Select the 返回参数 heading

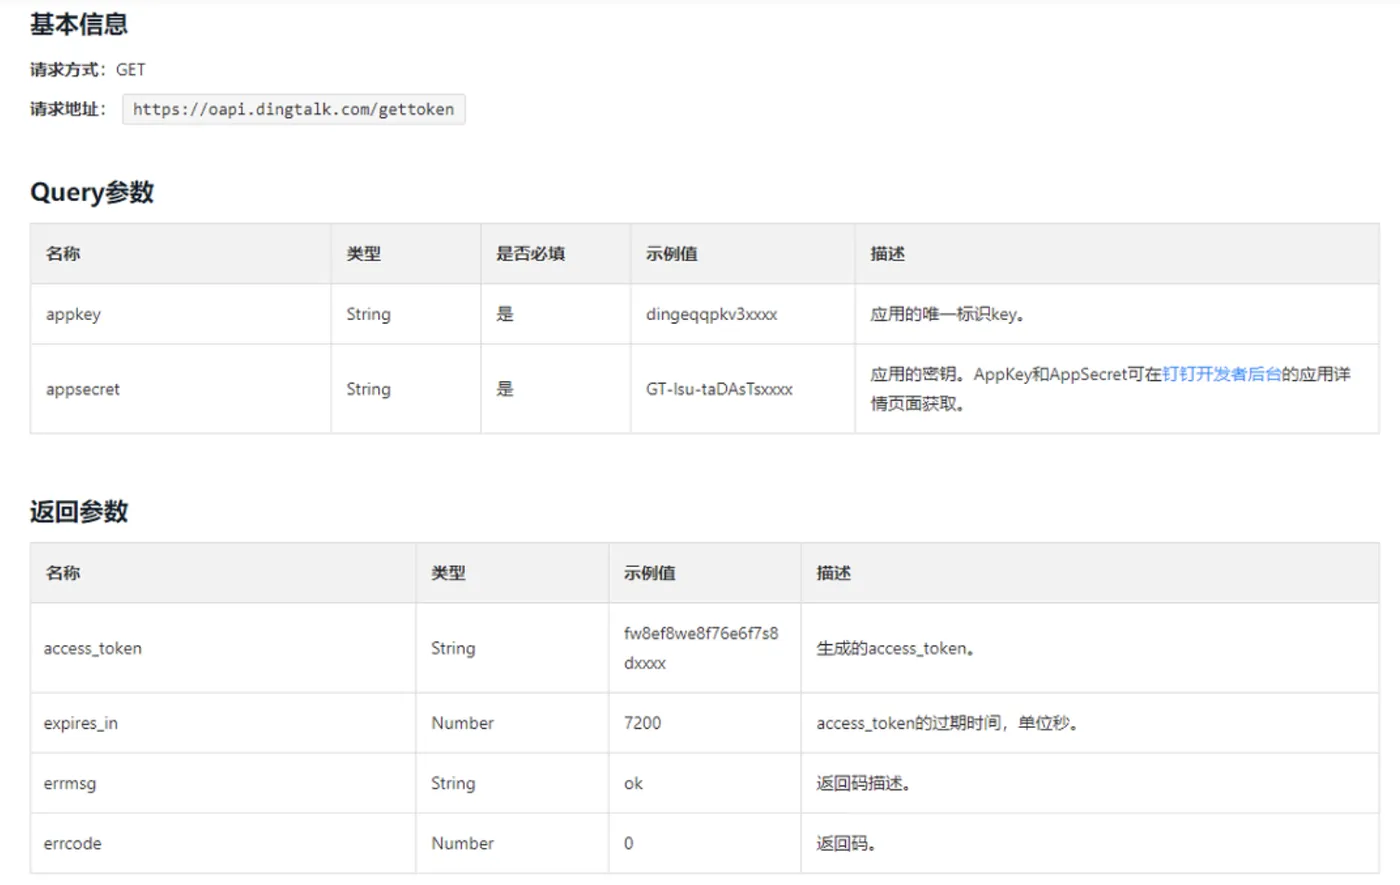coord(79,512)
